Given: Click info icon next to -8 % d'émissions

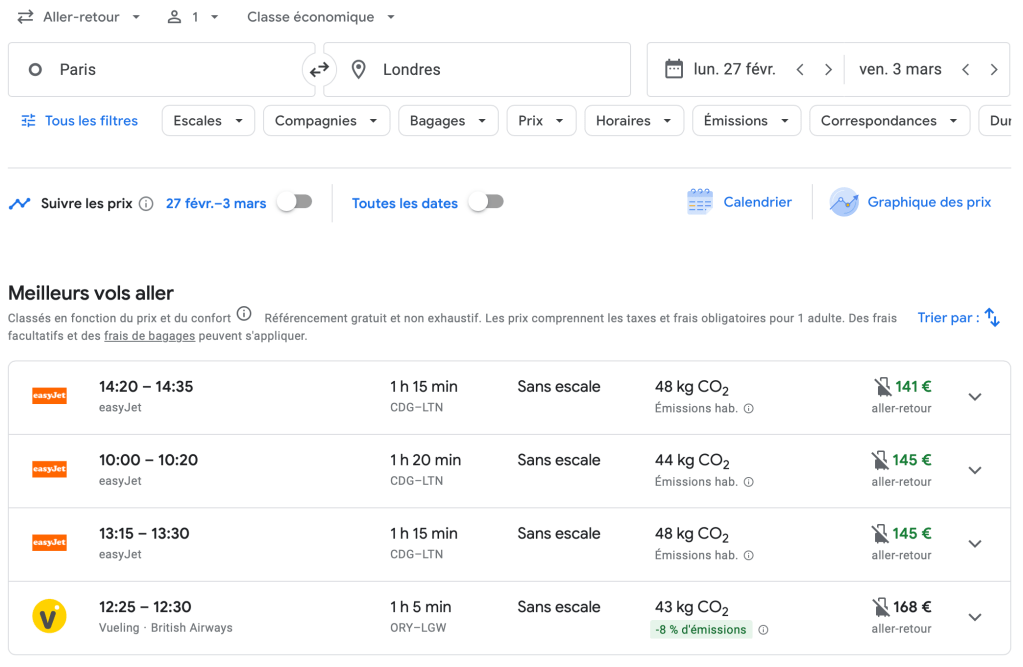Looking at the screenshot, I should click(x=763, y=630).
